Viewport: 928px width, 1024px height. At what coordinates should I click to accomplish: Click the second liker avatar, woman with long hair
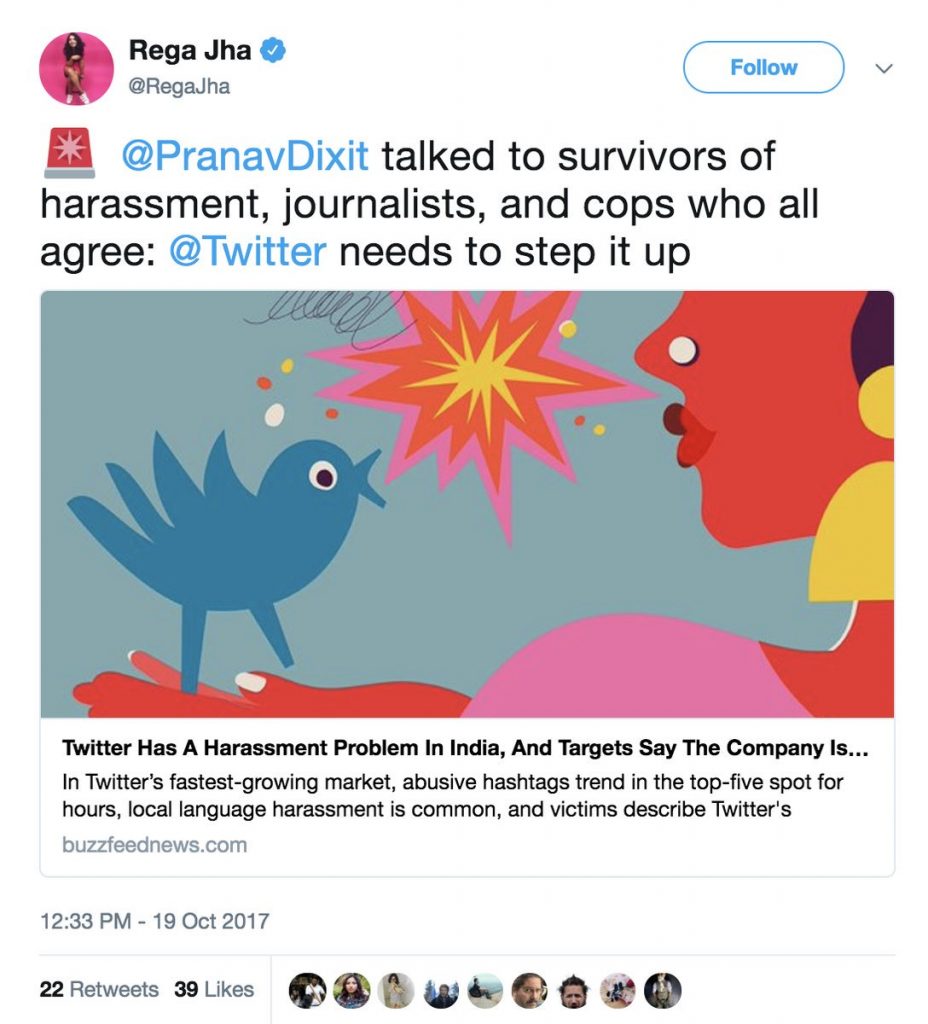click(351, 990)
